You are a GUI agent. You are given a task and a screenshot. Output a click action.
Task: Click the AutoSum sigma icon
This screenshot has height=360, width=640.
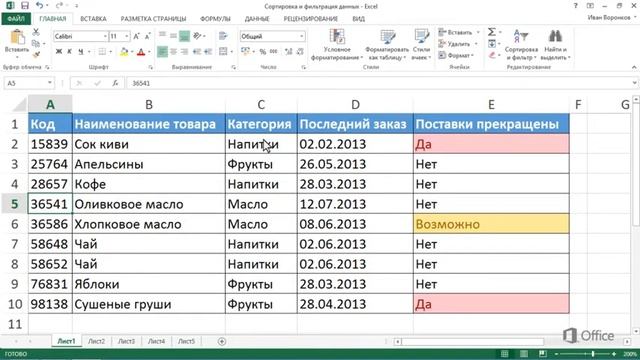[492, 32]
